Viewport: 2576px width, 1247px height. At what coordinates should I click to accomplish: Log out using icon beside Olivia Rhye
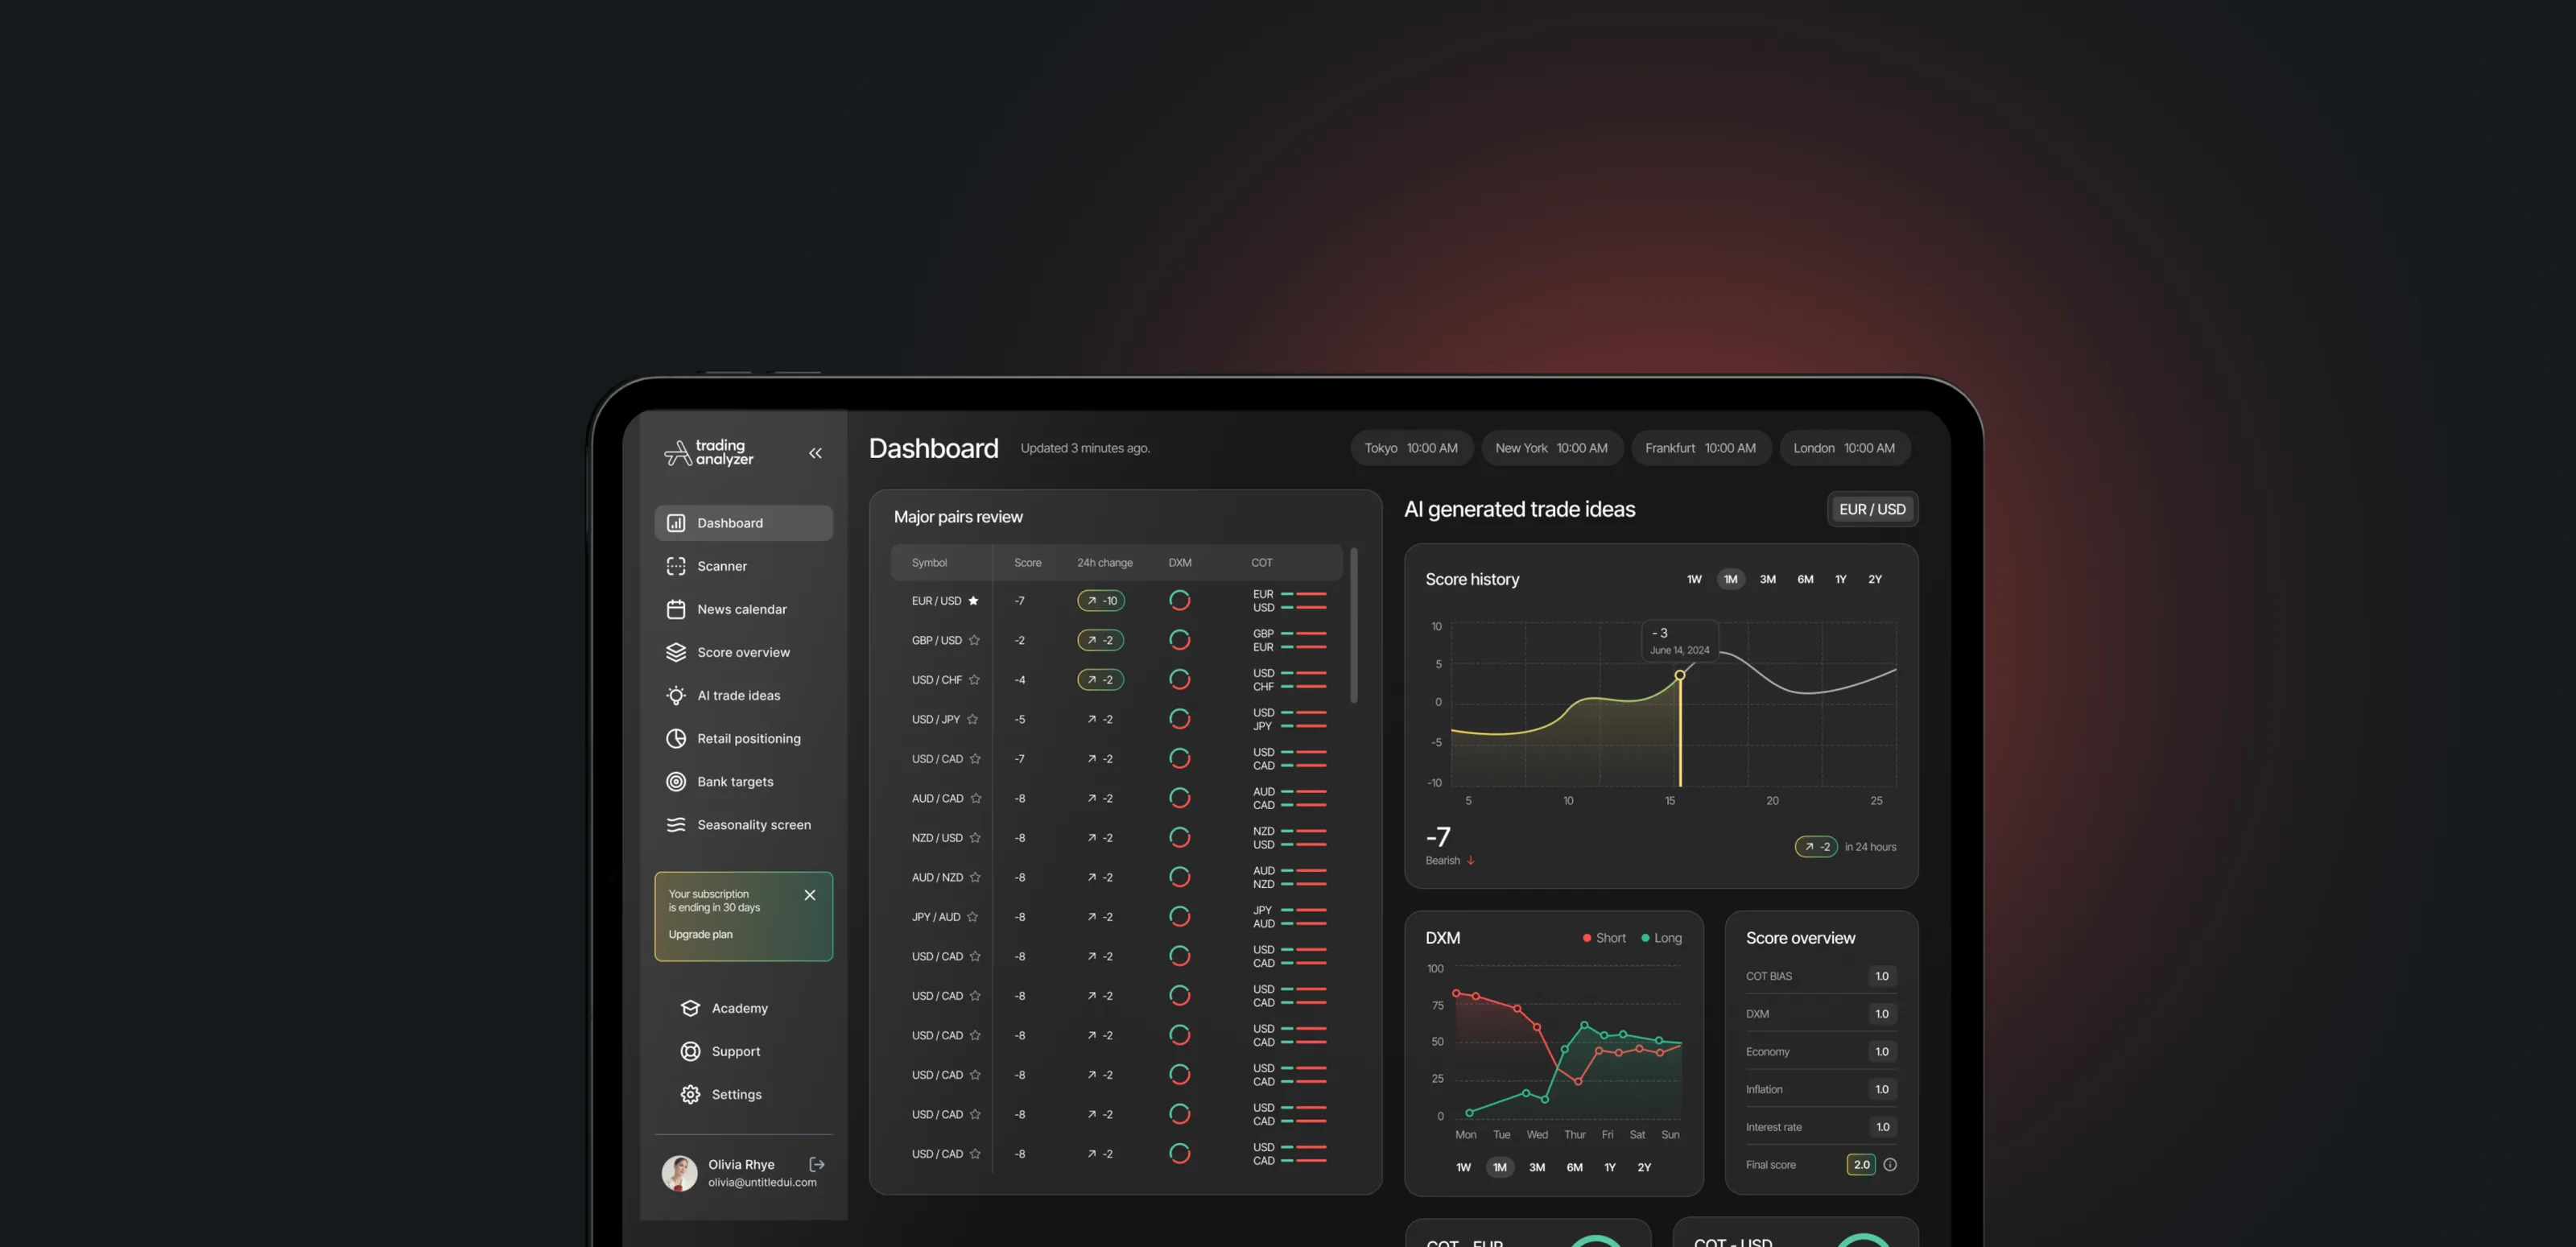coord(817,1164)
